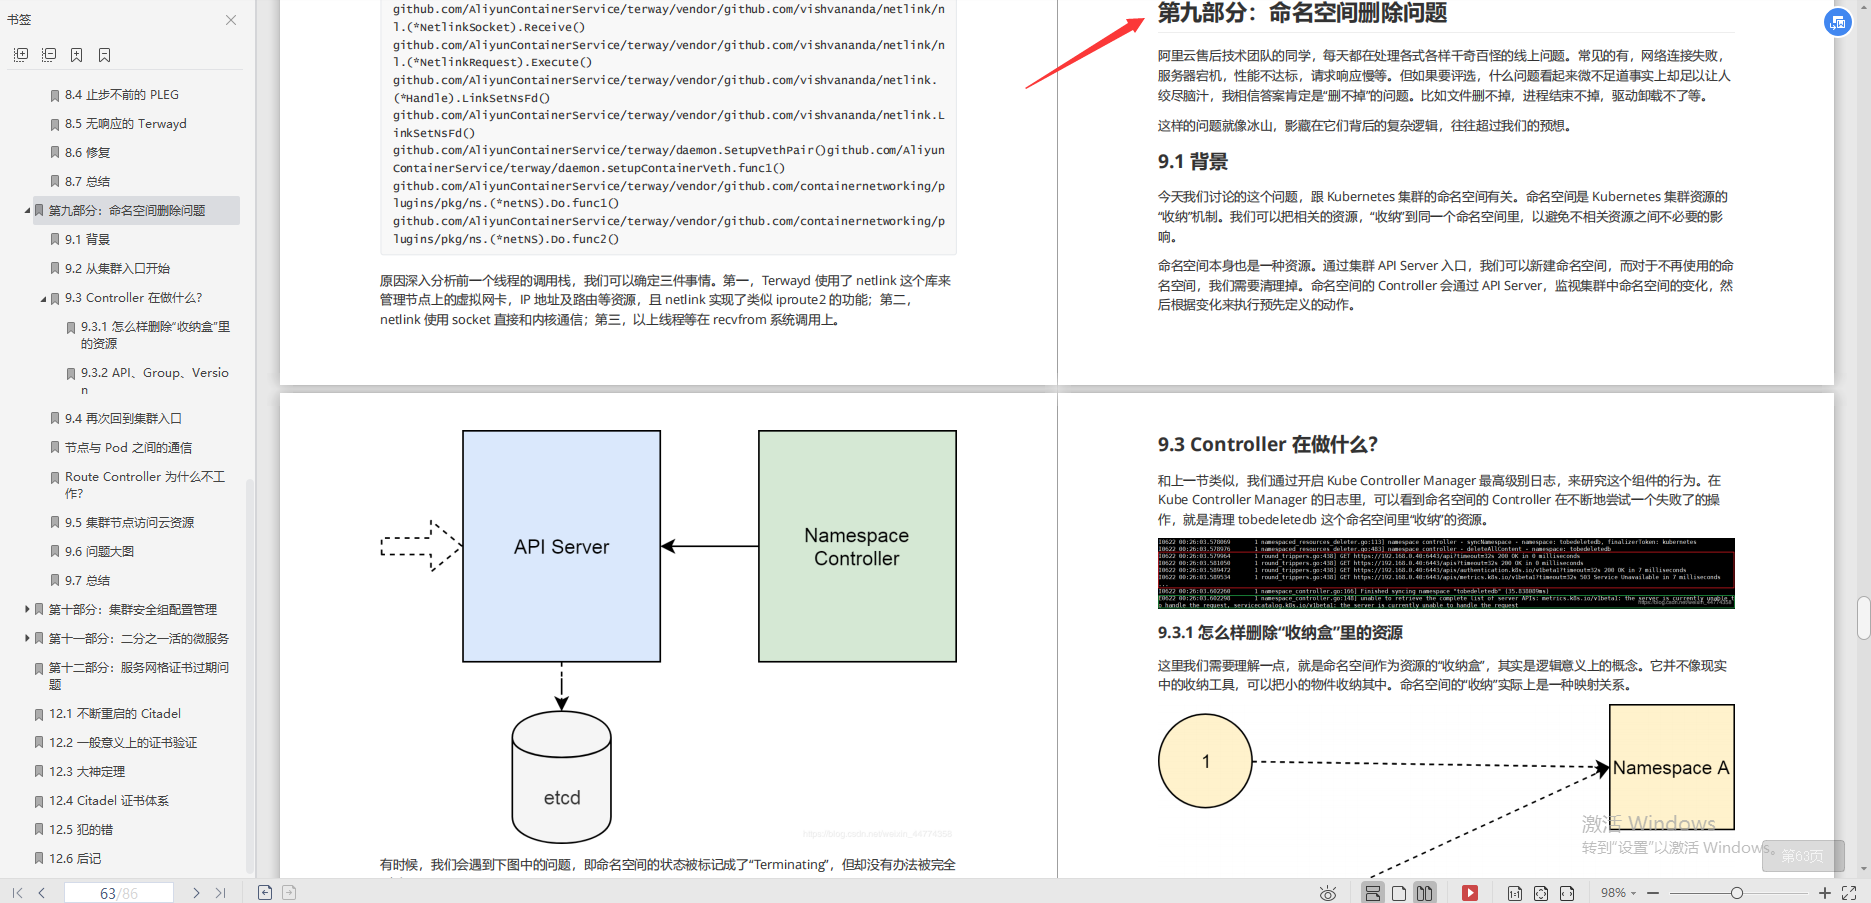Click the bookmarks panel scrollbar
1871x903 pixels.
pyautogui.click(x=249, y=677)
